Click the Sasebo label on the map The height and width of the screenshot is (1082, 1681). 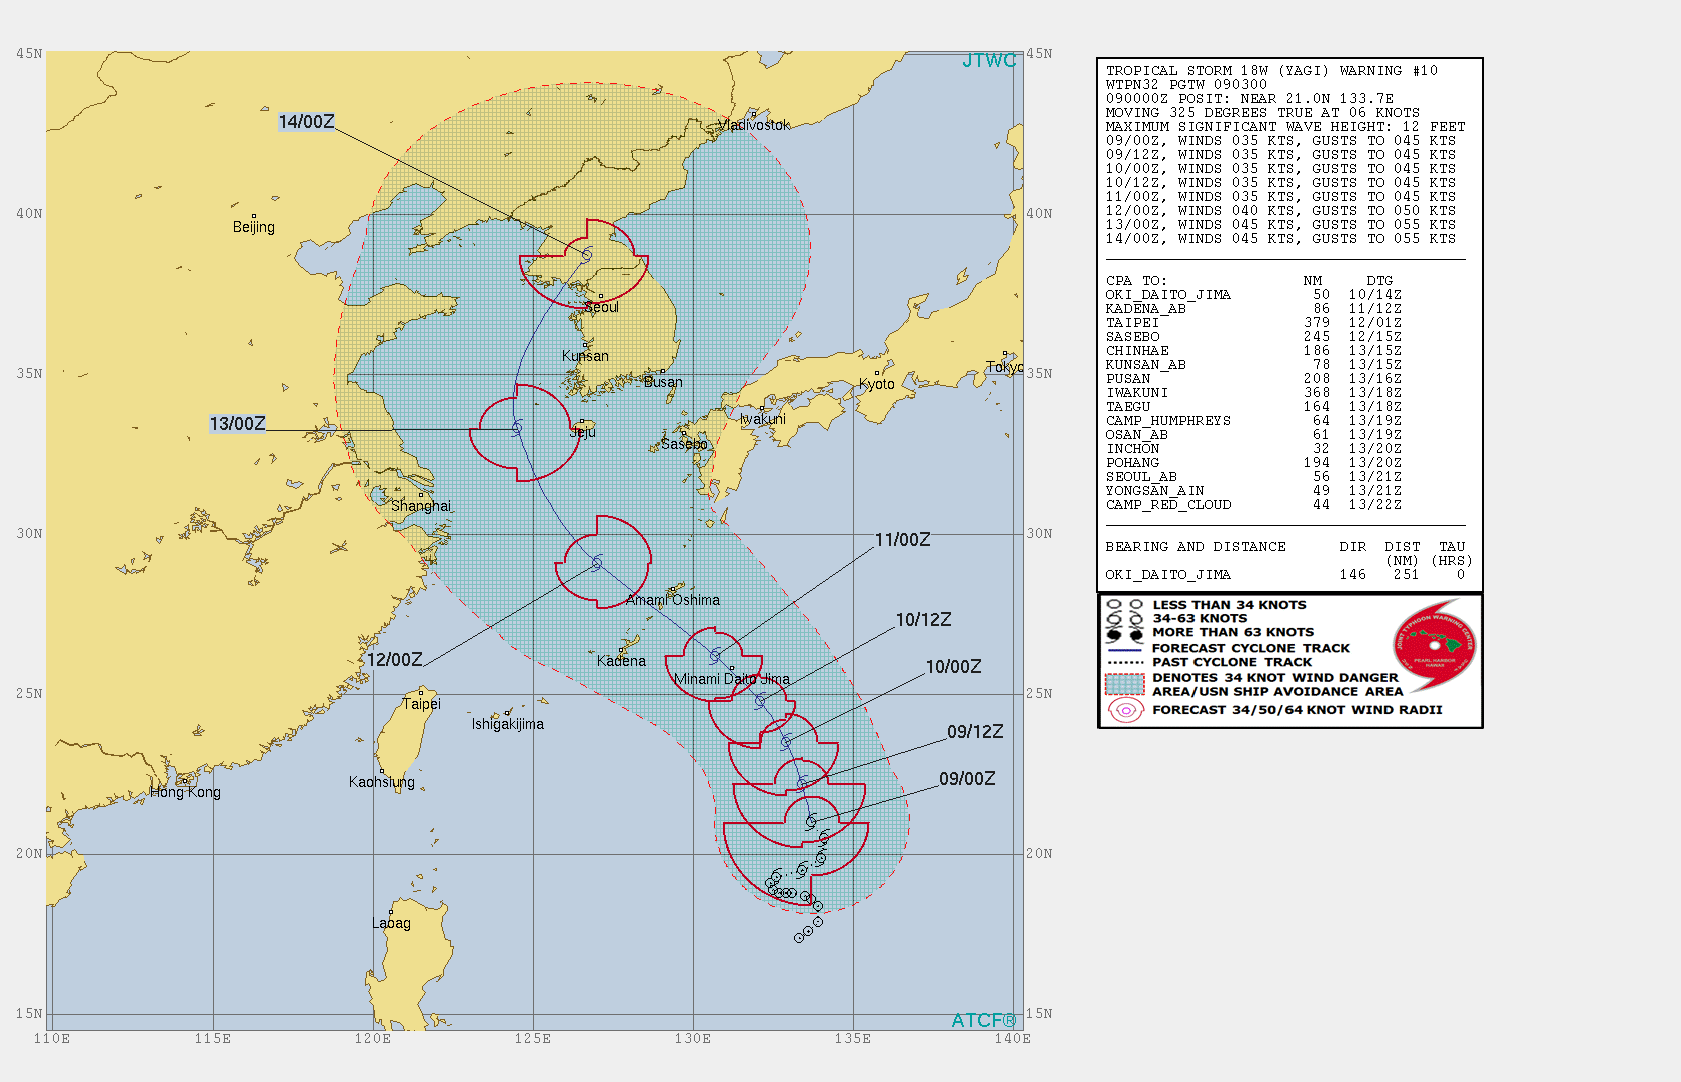coord(684,444)
